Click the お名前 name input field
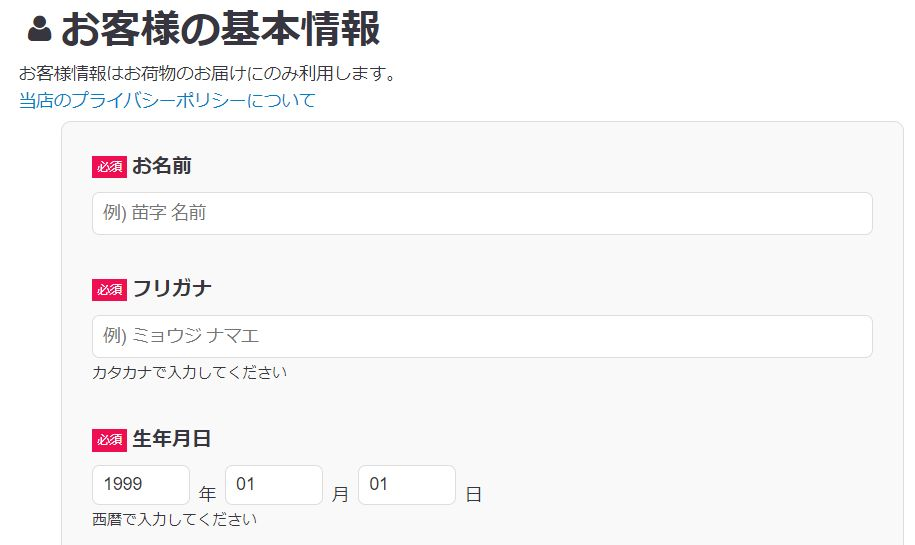The width and height of the screenshot is (915, 545). (482, 213)
